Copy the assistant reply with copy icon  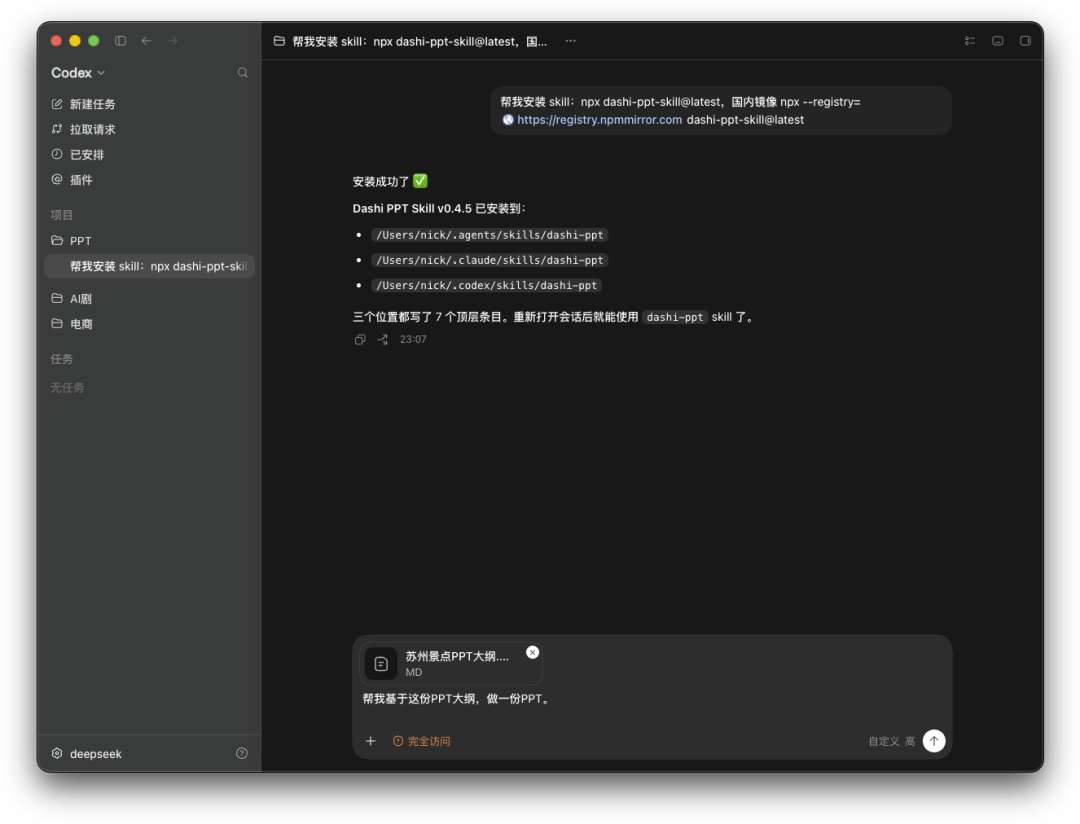coord(360,339)
